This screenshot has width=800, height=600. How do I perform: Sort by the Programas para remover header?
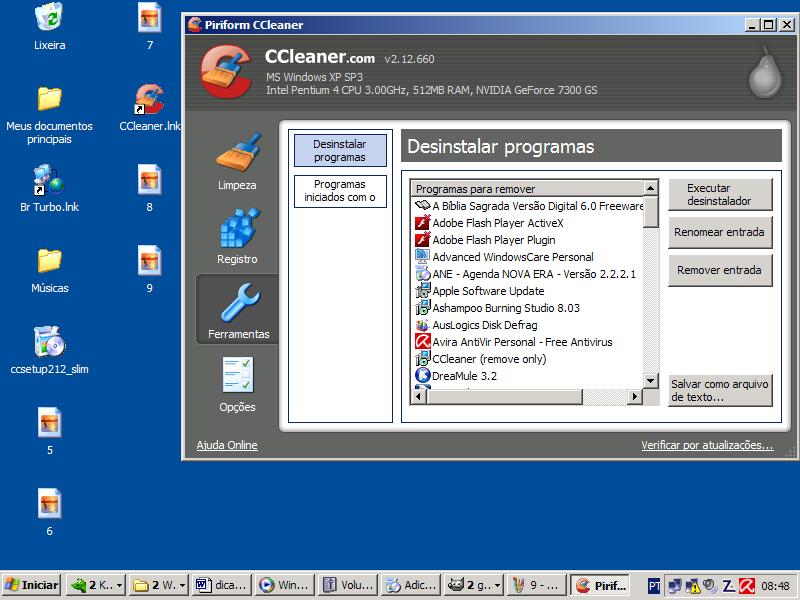point(527,189)
